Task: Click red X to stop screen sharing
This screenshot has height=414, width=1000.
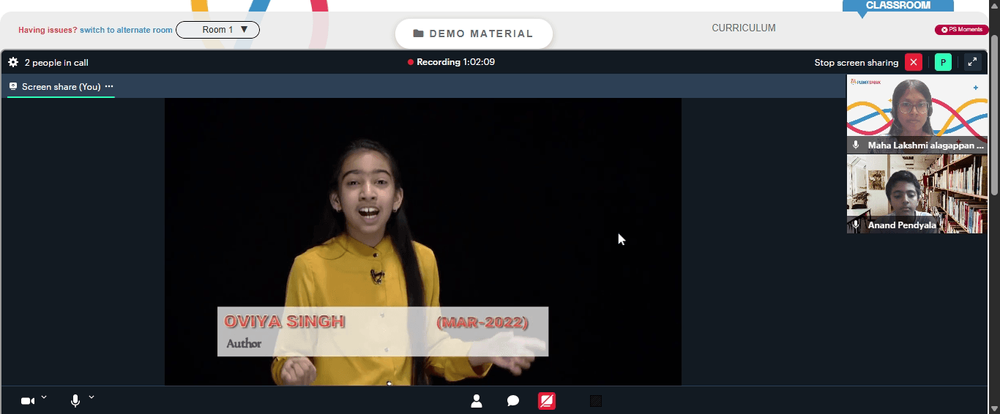Action: (x=913, y=62)
